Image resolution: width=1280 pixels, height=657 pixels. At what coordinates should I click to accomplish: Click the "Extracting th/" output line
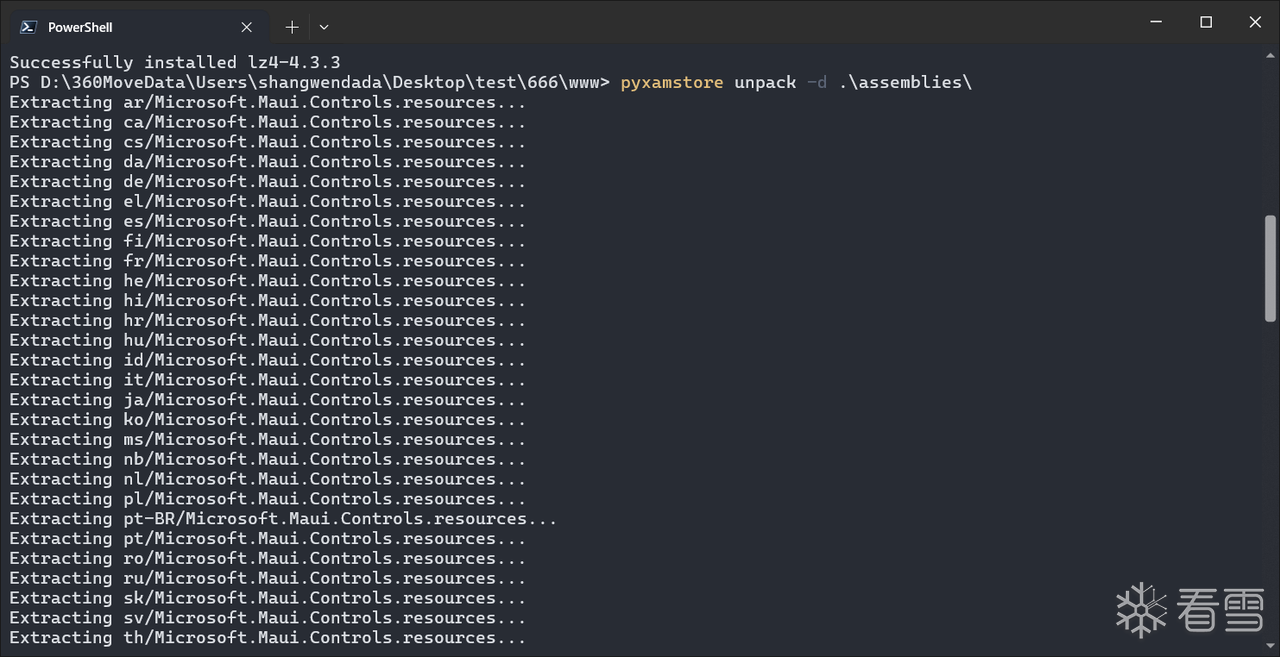tap(267, 637)
